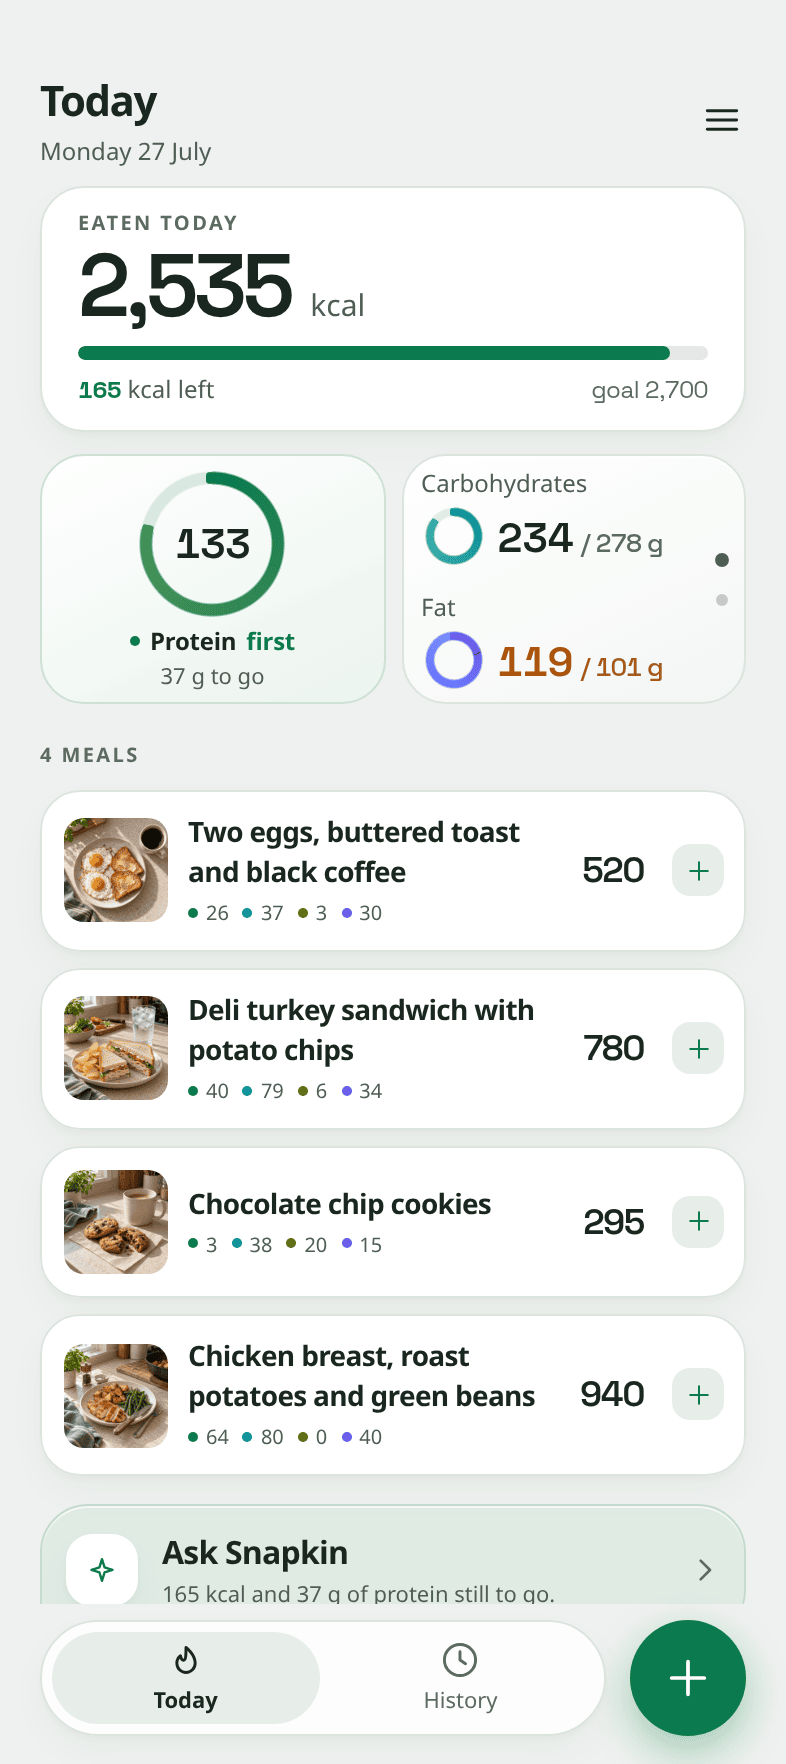Click the History clock icon

460,1660
